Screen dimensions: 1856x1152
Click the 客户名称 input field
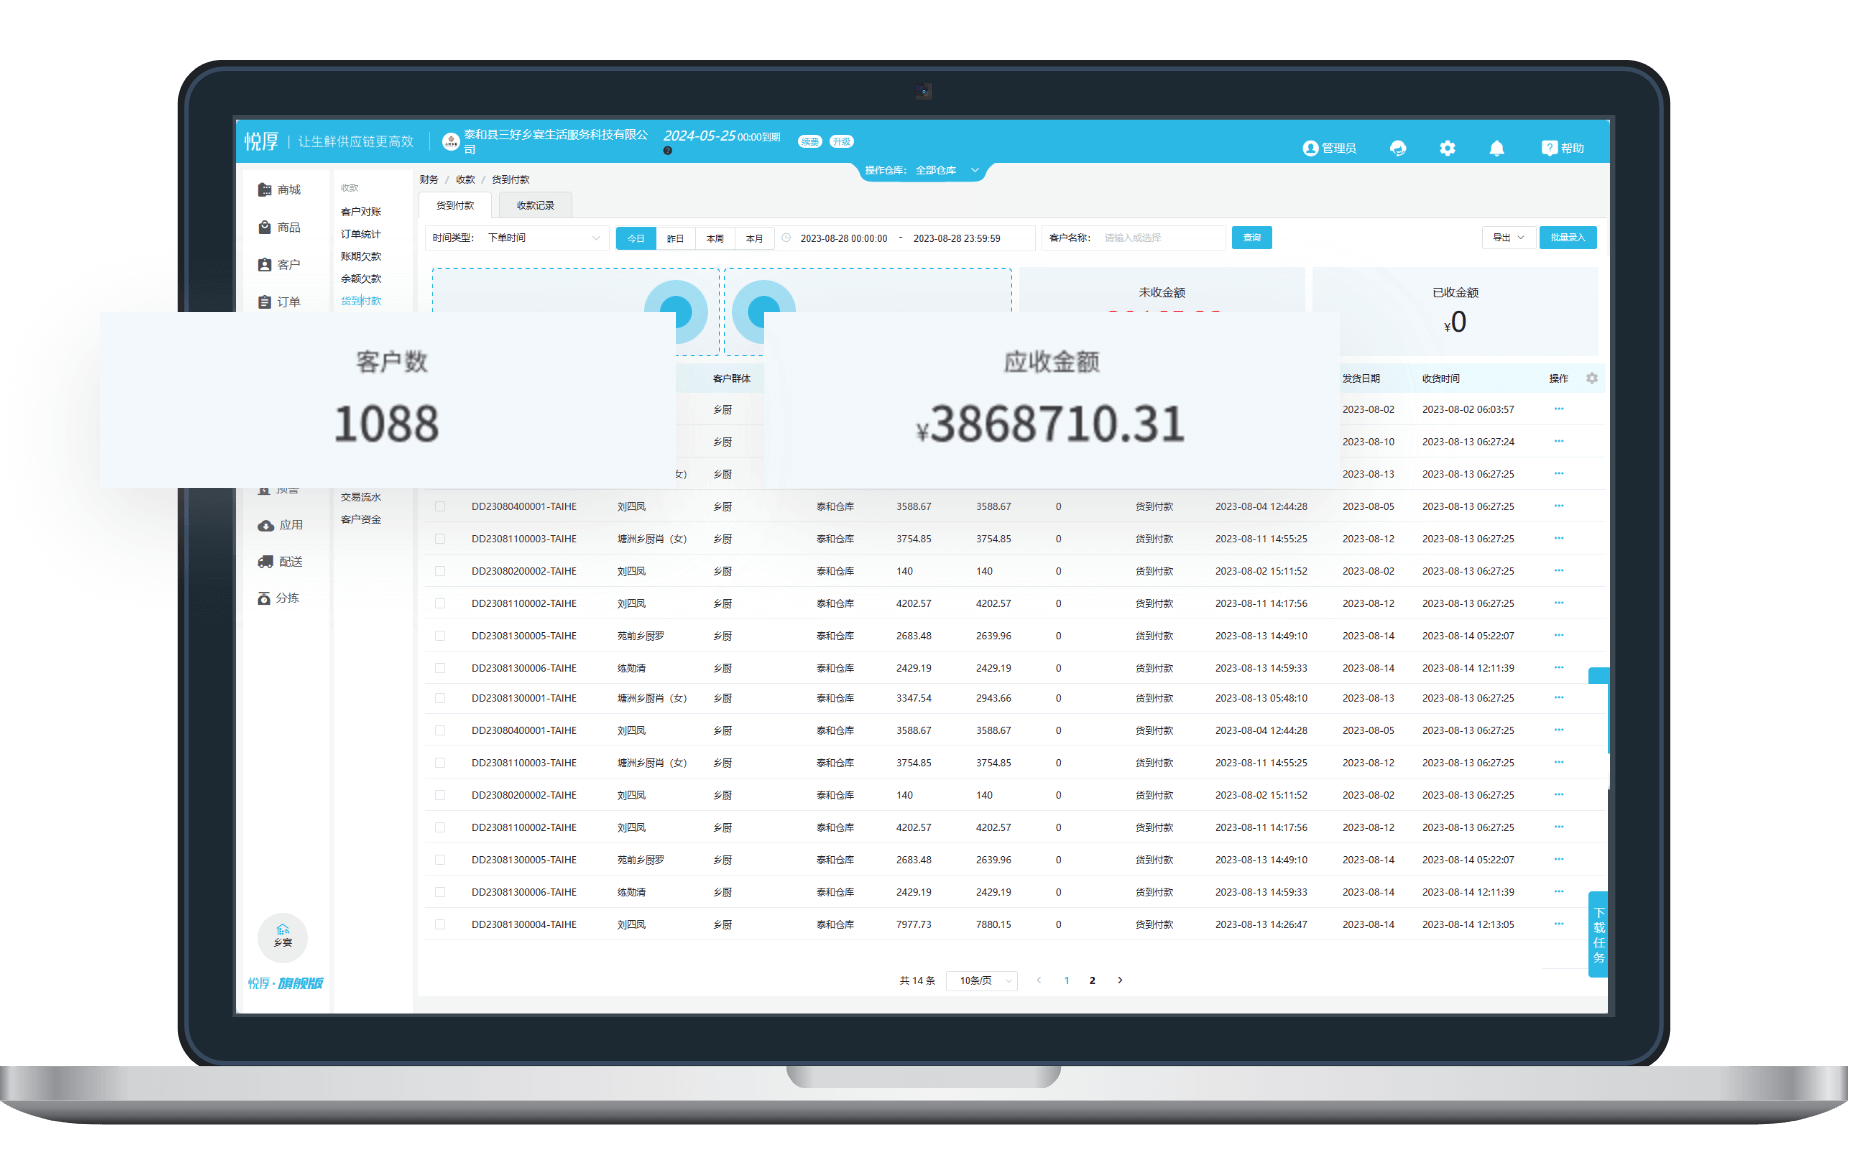tap(1163, 238)
